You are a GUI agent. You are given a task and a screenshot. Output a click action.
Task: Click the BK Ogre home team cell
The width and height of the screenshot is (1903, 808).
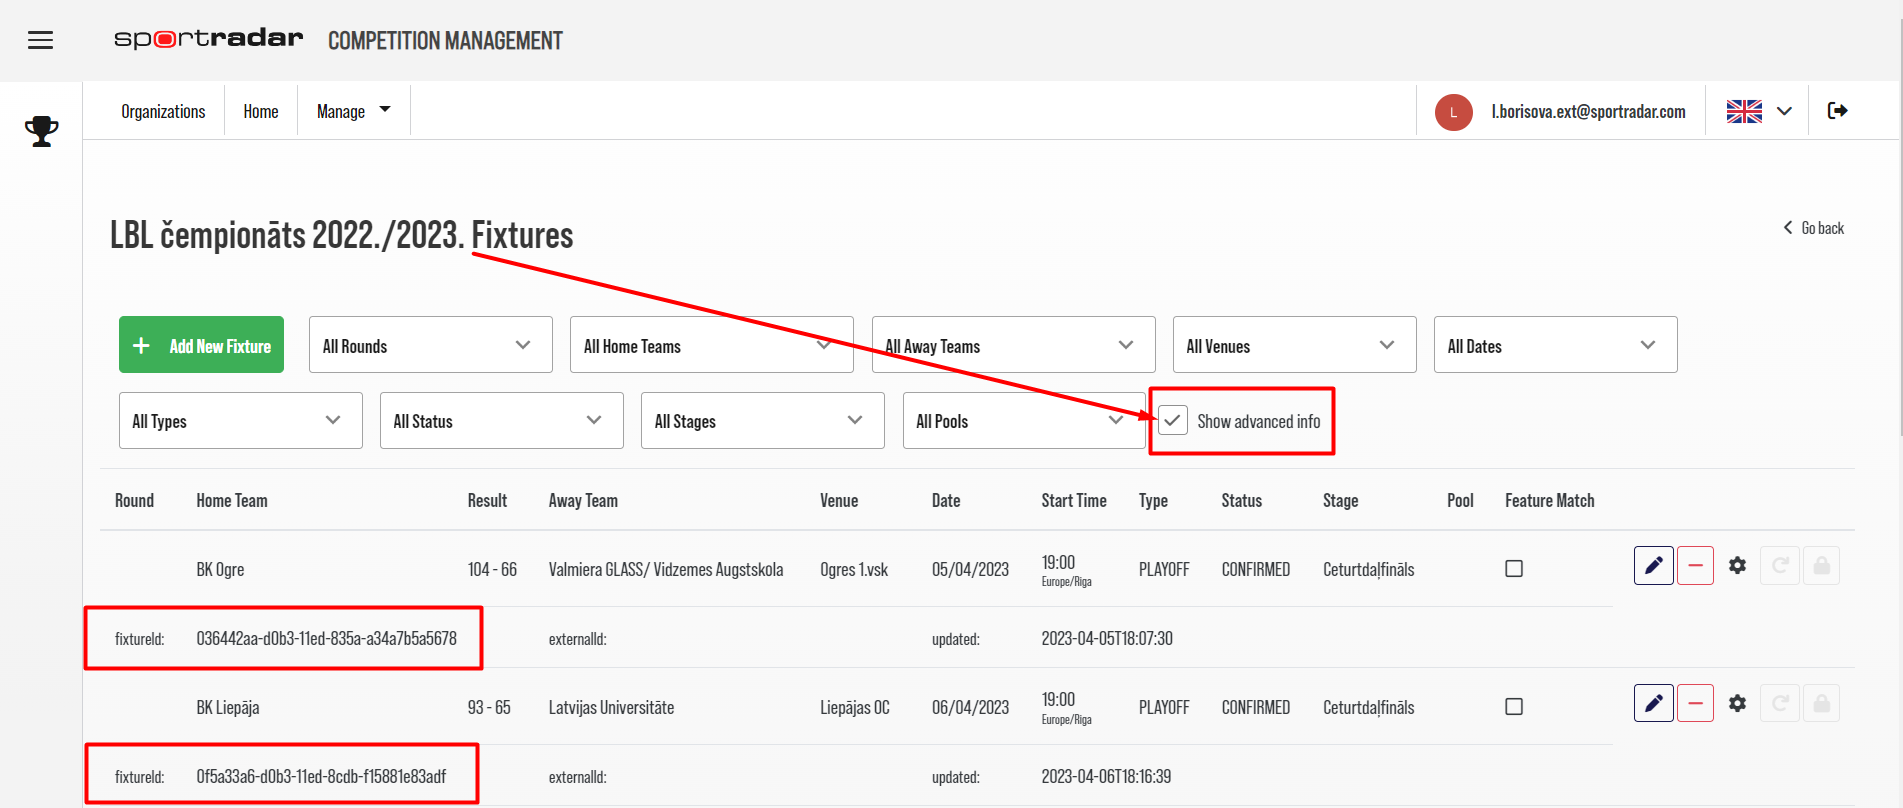coord(220,569)
